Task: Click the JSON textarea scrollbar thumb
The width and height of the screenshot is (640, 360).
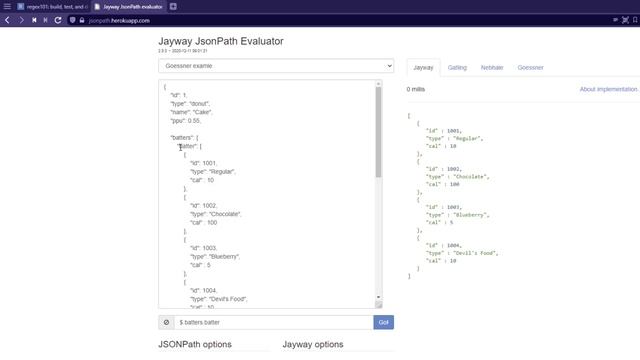Action: (x=378, y=132)
